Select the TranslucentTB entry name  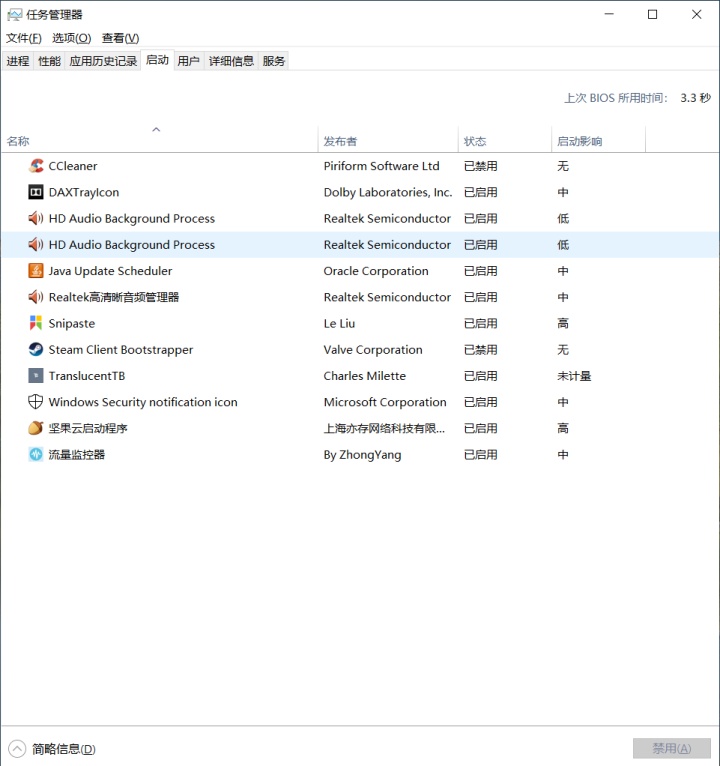coord(87,376)
